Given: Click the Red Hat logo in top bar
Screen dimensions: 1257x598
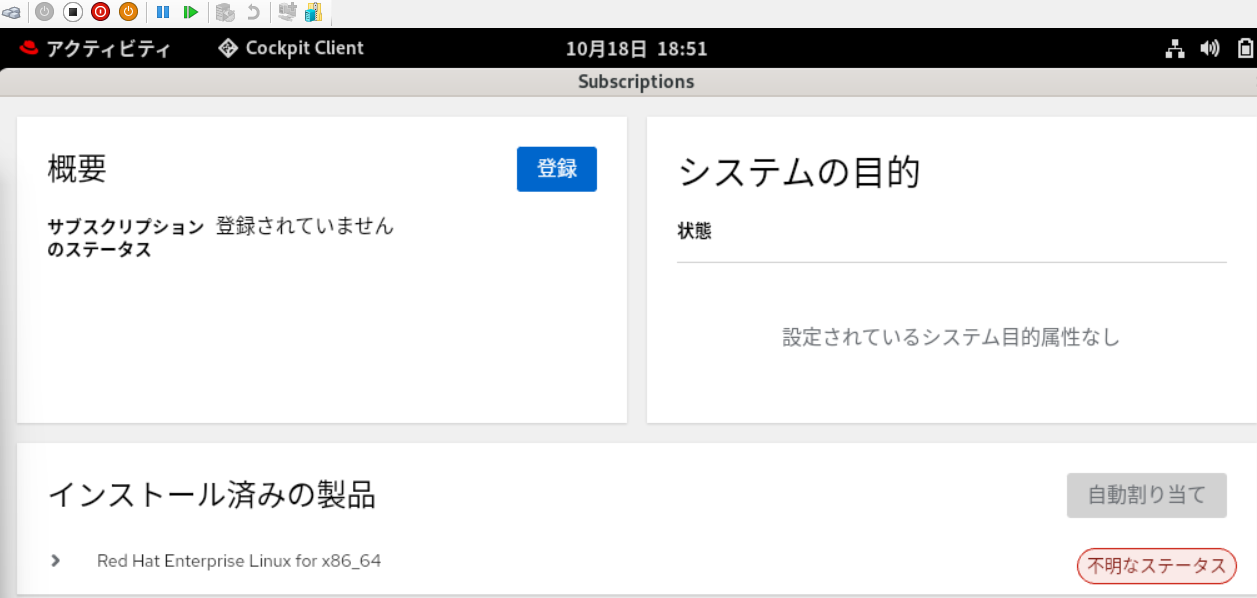Looking at the screenshot, I should (x=28, y=48).
